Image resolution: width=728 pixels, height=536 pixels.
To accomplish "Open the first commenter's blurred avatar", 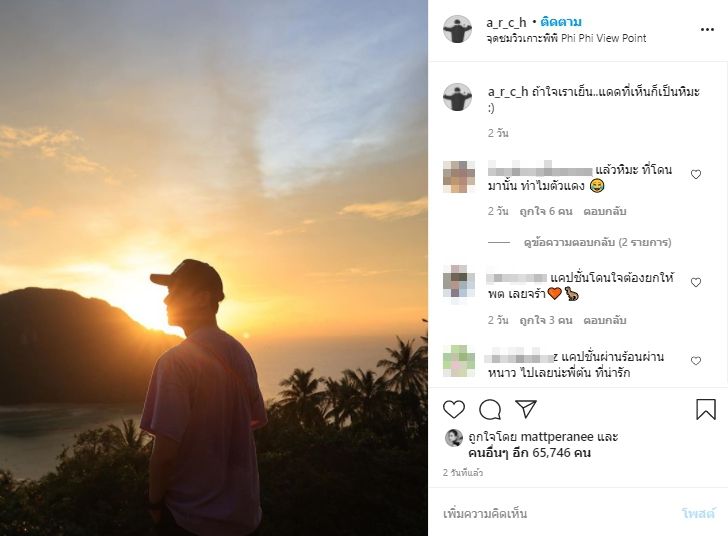I will (458, 178).
